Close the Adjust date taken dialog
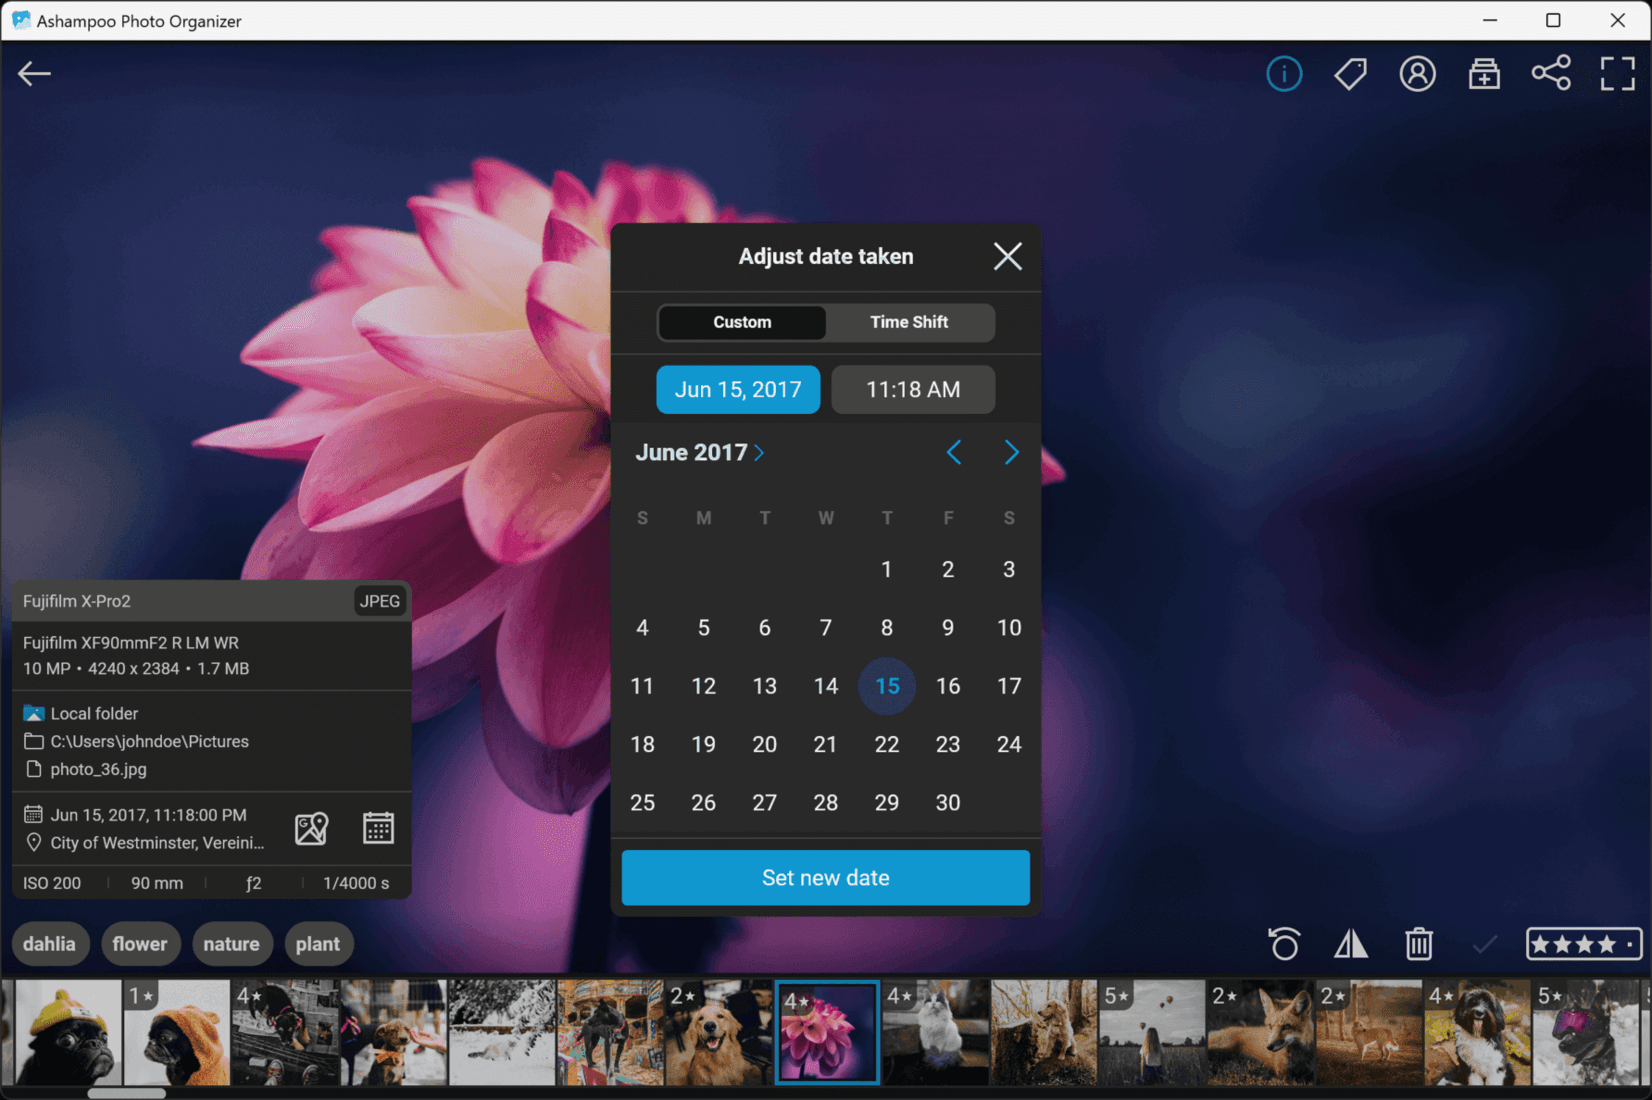 (x=1008, y=257)
